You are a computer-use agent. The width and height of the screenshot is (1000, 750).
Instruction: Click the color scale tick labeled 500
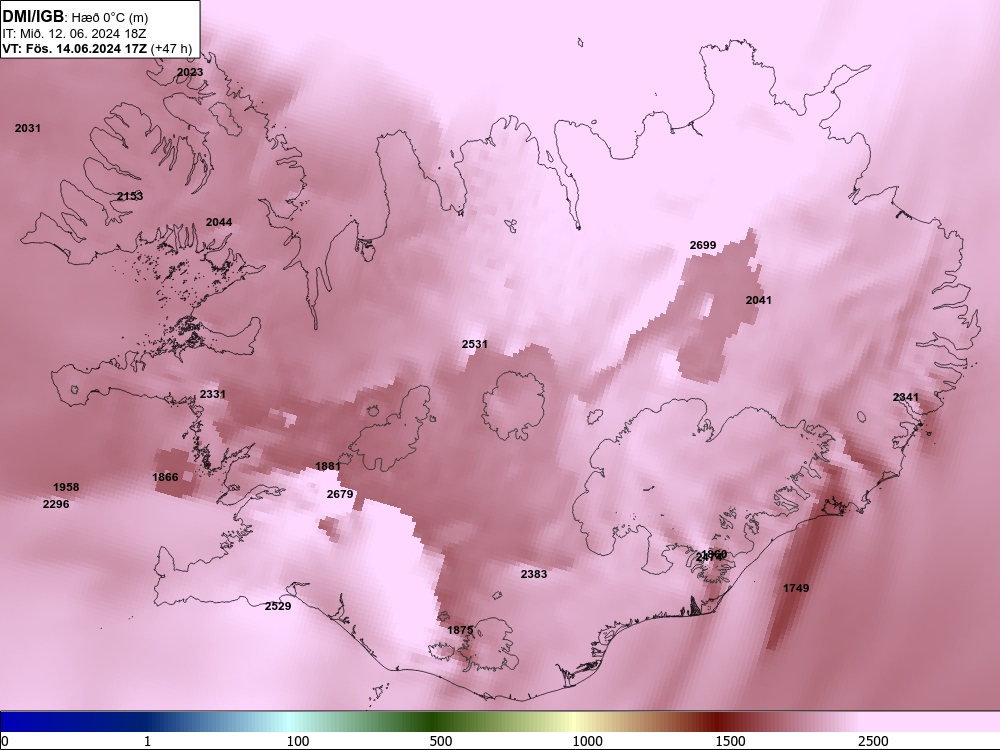pos(441,741)
